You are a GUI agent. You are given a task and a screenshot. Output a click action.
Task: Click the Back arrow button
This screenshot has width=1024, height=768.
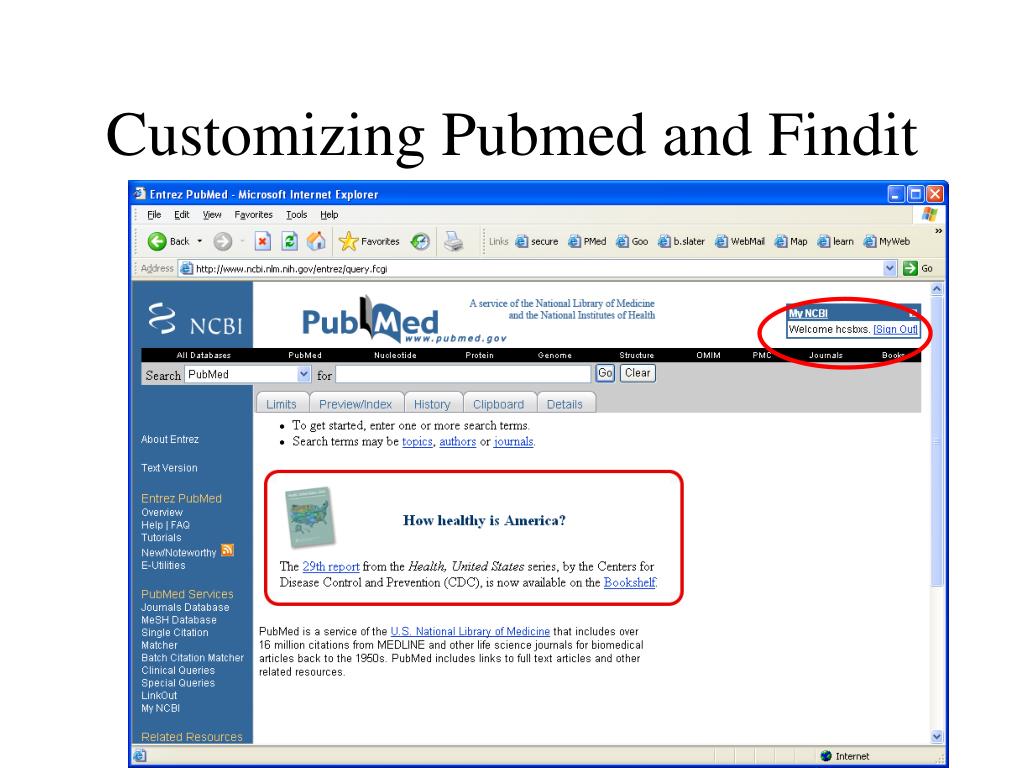168,242
